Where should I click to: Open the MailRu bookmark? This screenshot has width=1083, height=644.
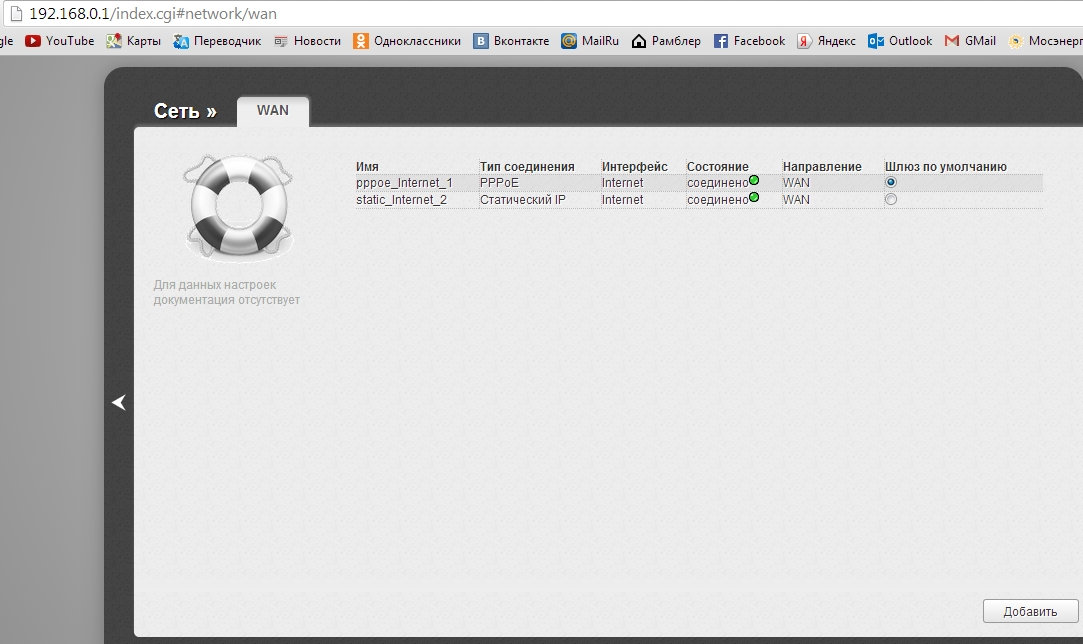[590, 41]
